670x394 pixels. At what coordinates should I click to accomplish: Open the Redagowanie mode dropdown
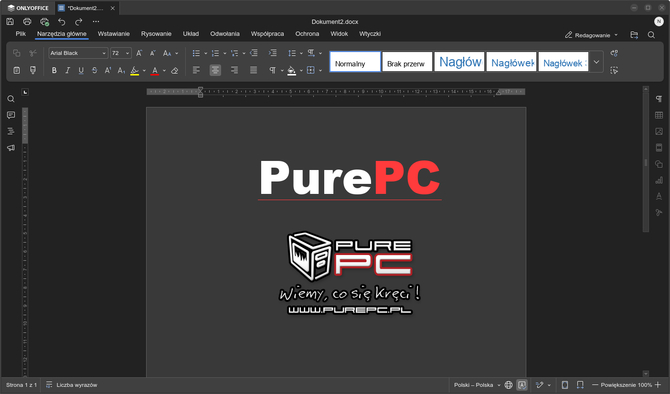click(x=591, y=35)
